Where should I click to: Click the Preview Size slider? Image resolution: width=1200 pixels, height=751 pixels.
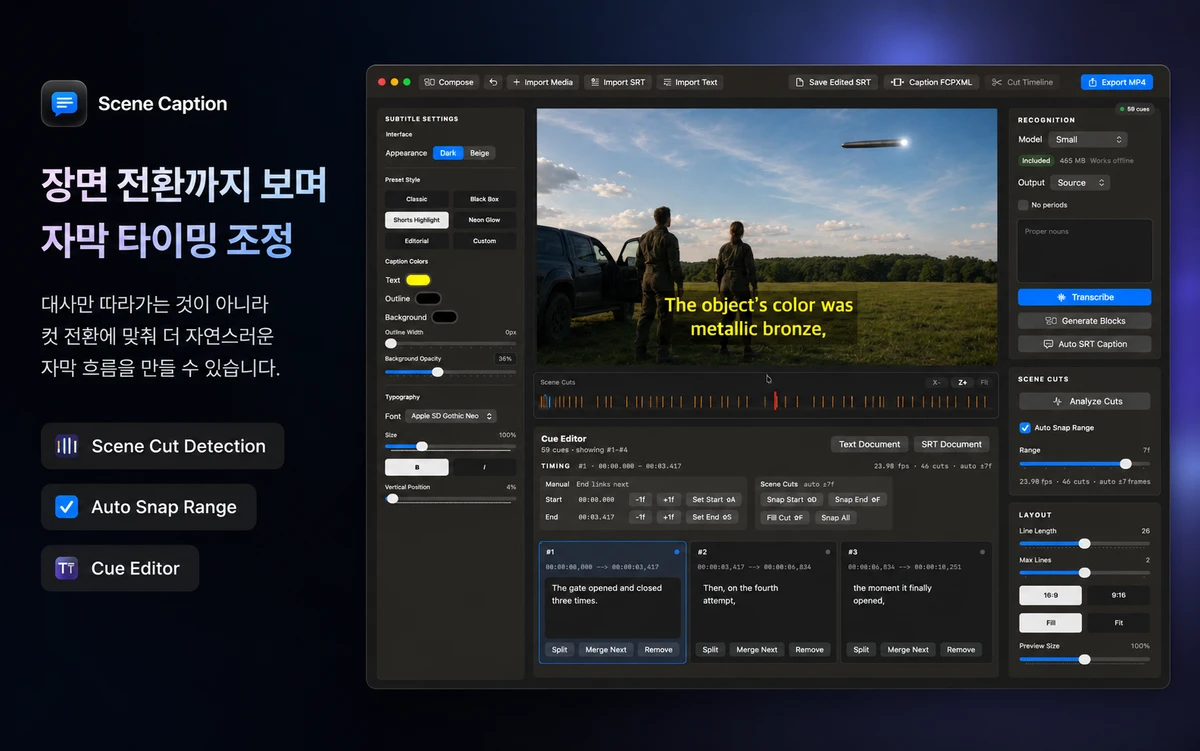click(x=1084, y=659)
